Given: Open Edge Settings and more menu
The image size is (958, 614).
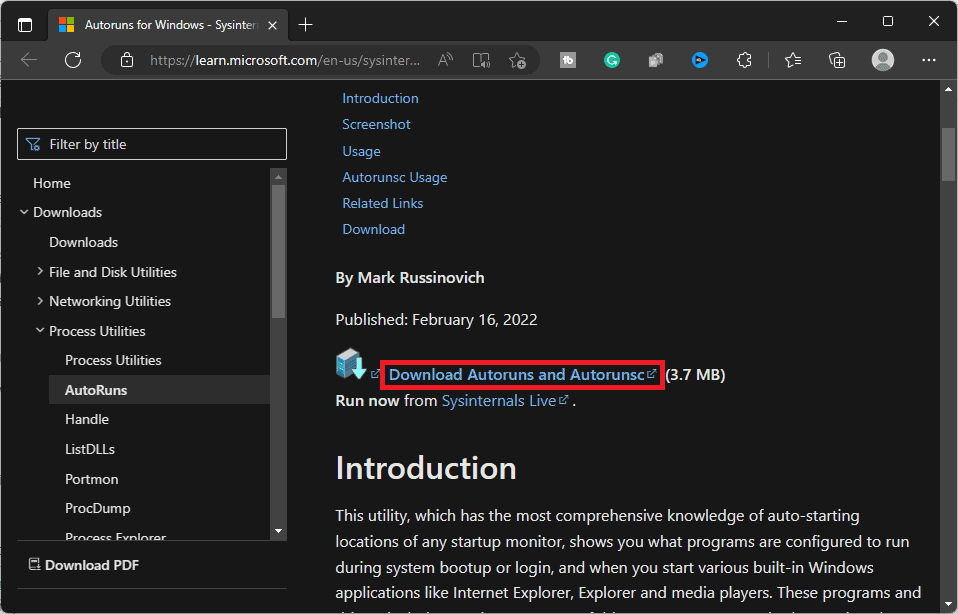Looking at the screenshot, I should click(x=929, y=60).
